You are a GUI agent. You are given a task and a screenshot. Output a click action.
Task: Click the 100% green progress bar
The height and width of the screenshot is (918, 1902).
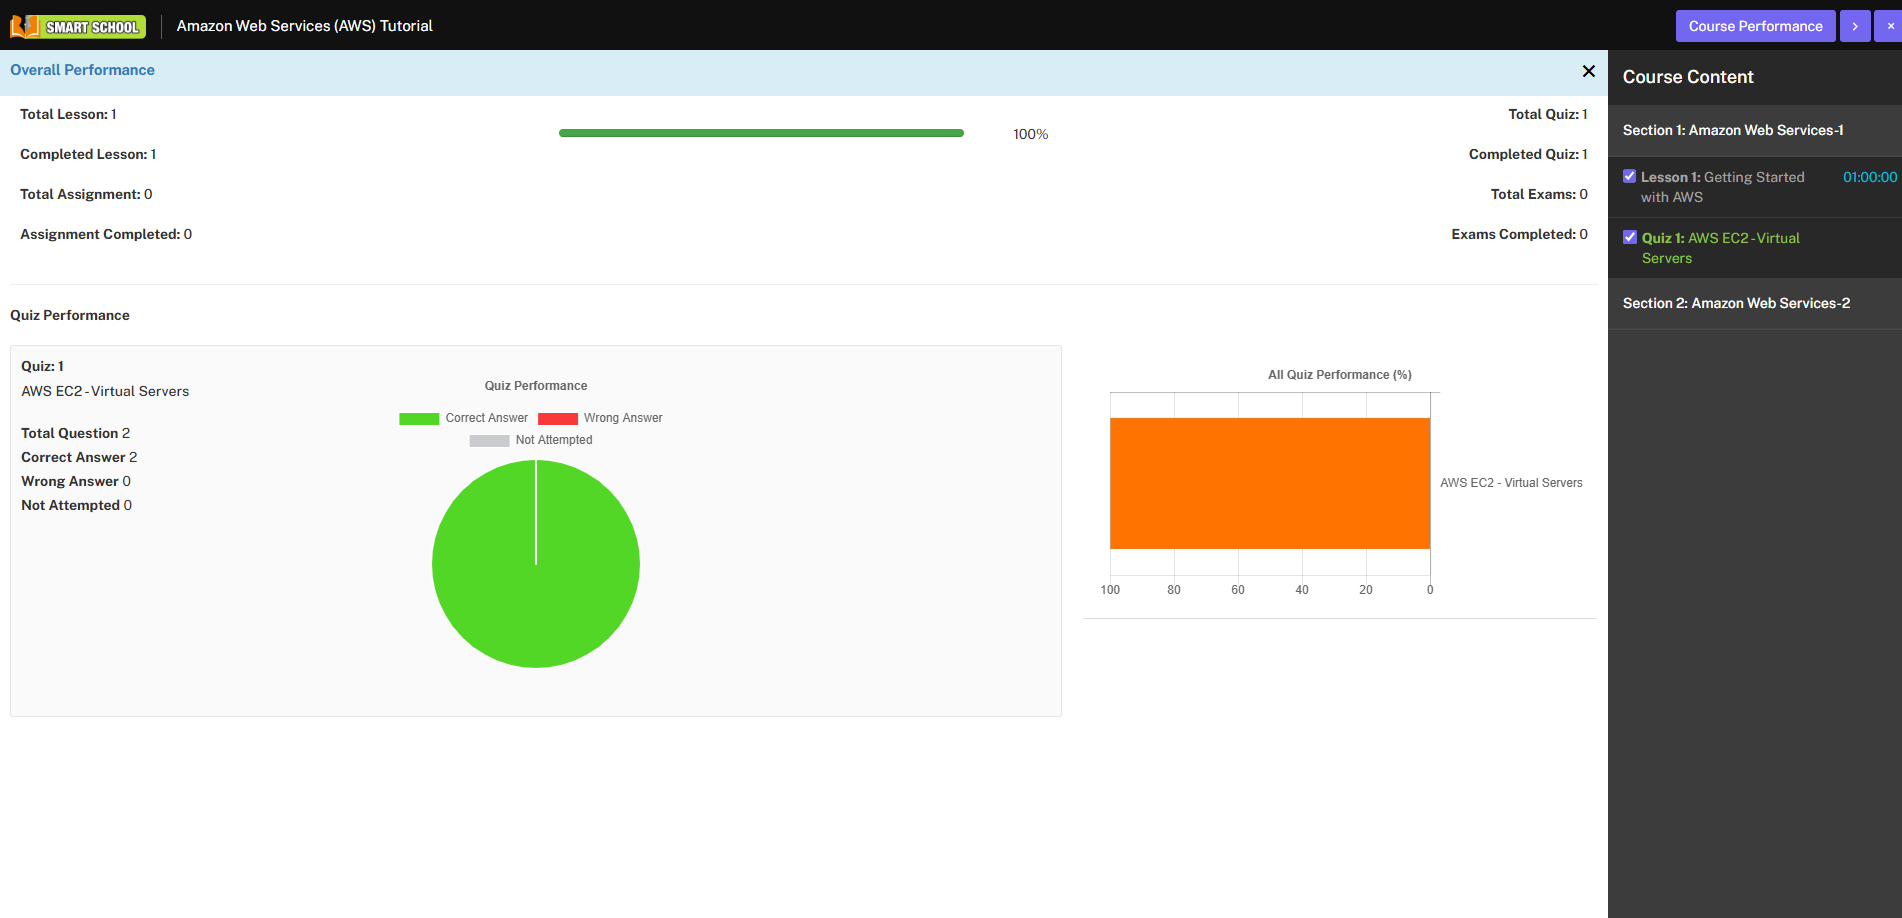pos(761,132)
